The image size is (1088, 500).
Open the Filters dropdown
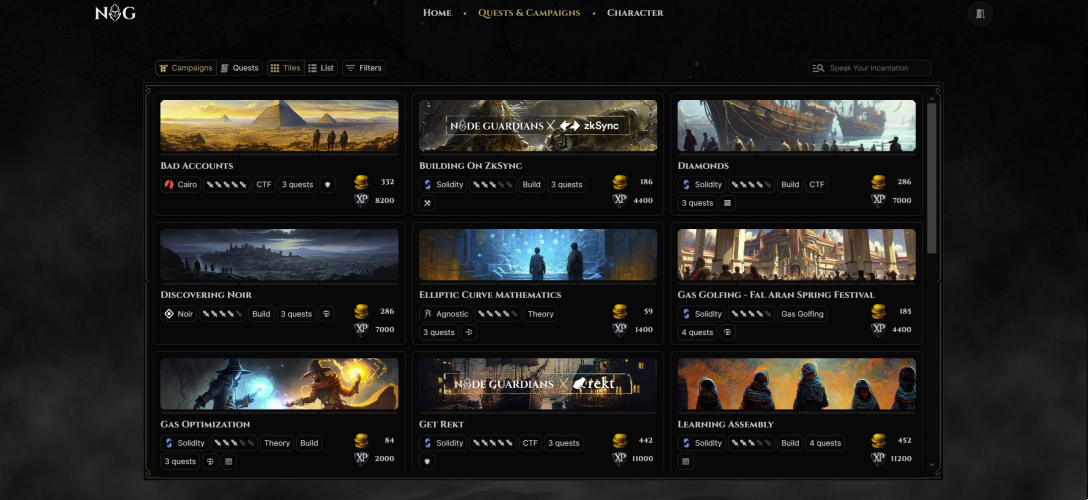pyautogui.click(x=364, y=68)
